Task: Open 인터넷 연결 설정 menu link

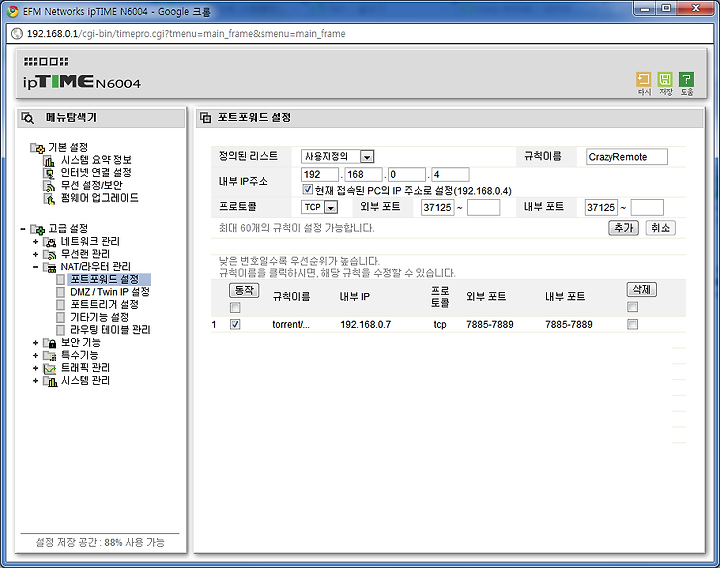Action: 96,173
